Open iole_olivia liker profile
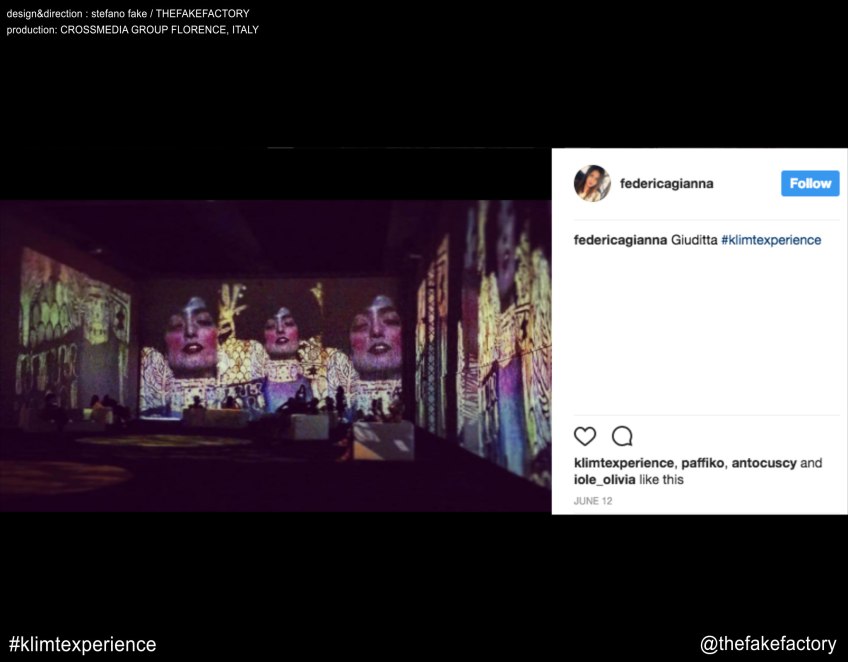848x662 pixels. 604,480
